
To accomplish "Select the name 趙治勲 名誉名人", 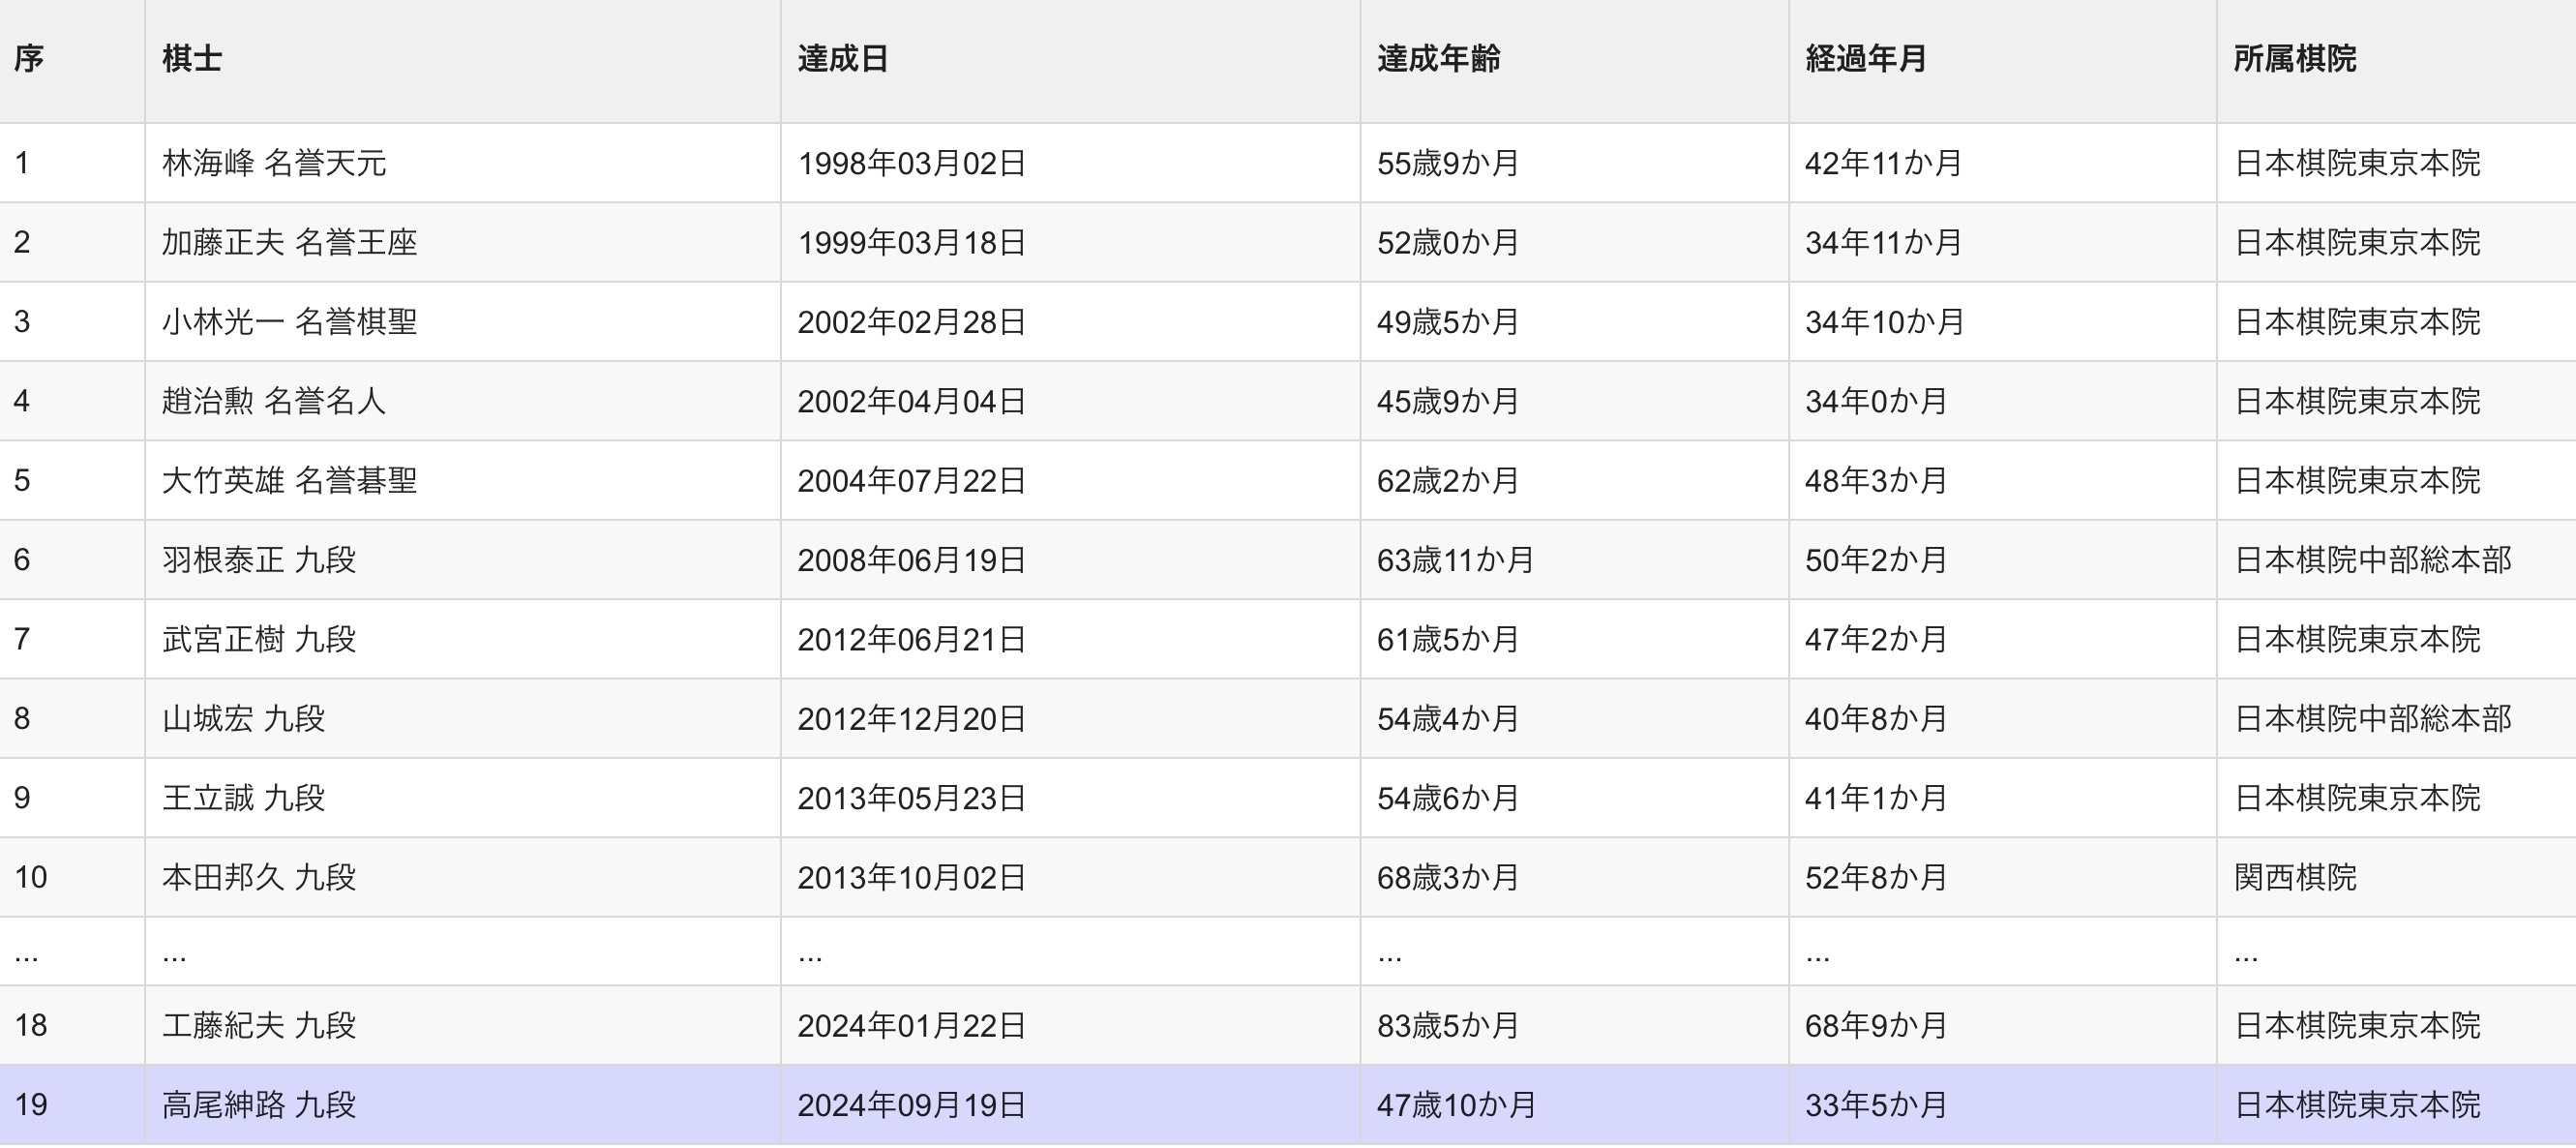I will coord(274,401).
